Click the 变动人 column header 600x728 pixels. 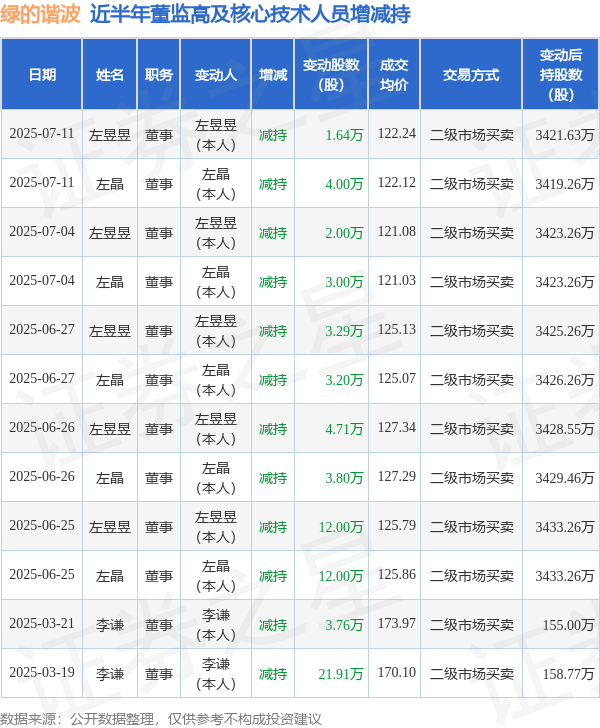click(x=216, y=75)
